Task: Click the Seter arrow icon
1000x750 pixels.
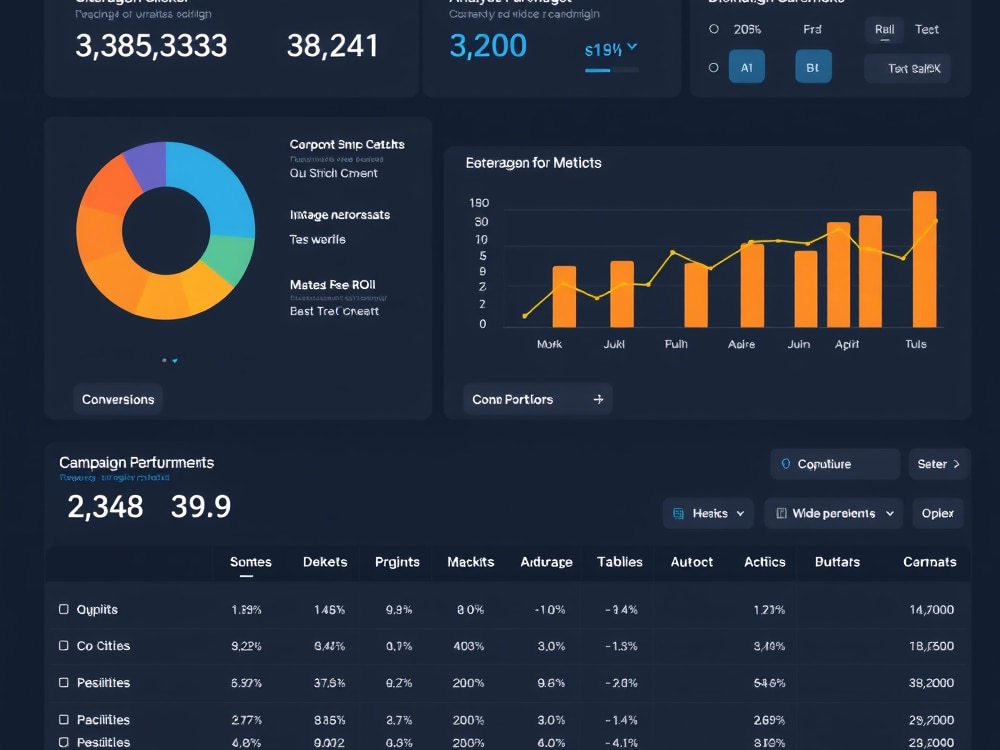Action: click(956, 464)
